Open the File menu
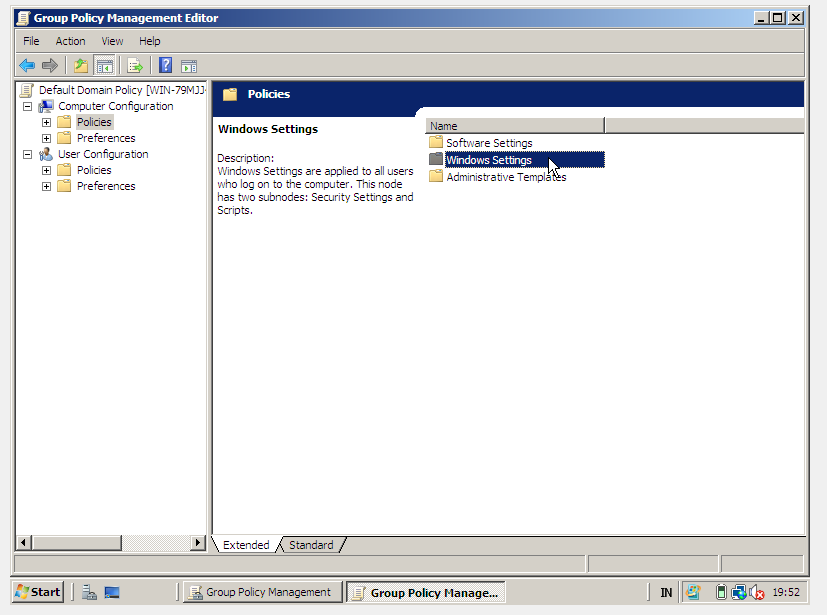The width and height of the screenshot is (827, 615). point(31,41)
